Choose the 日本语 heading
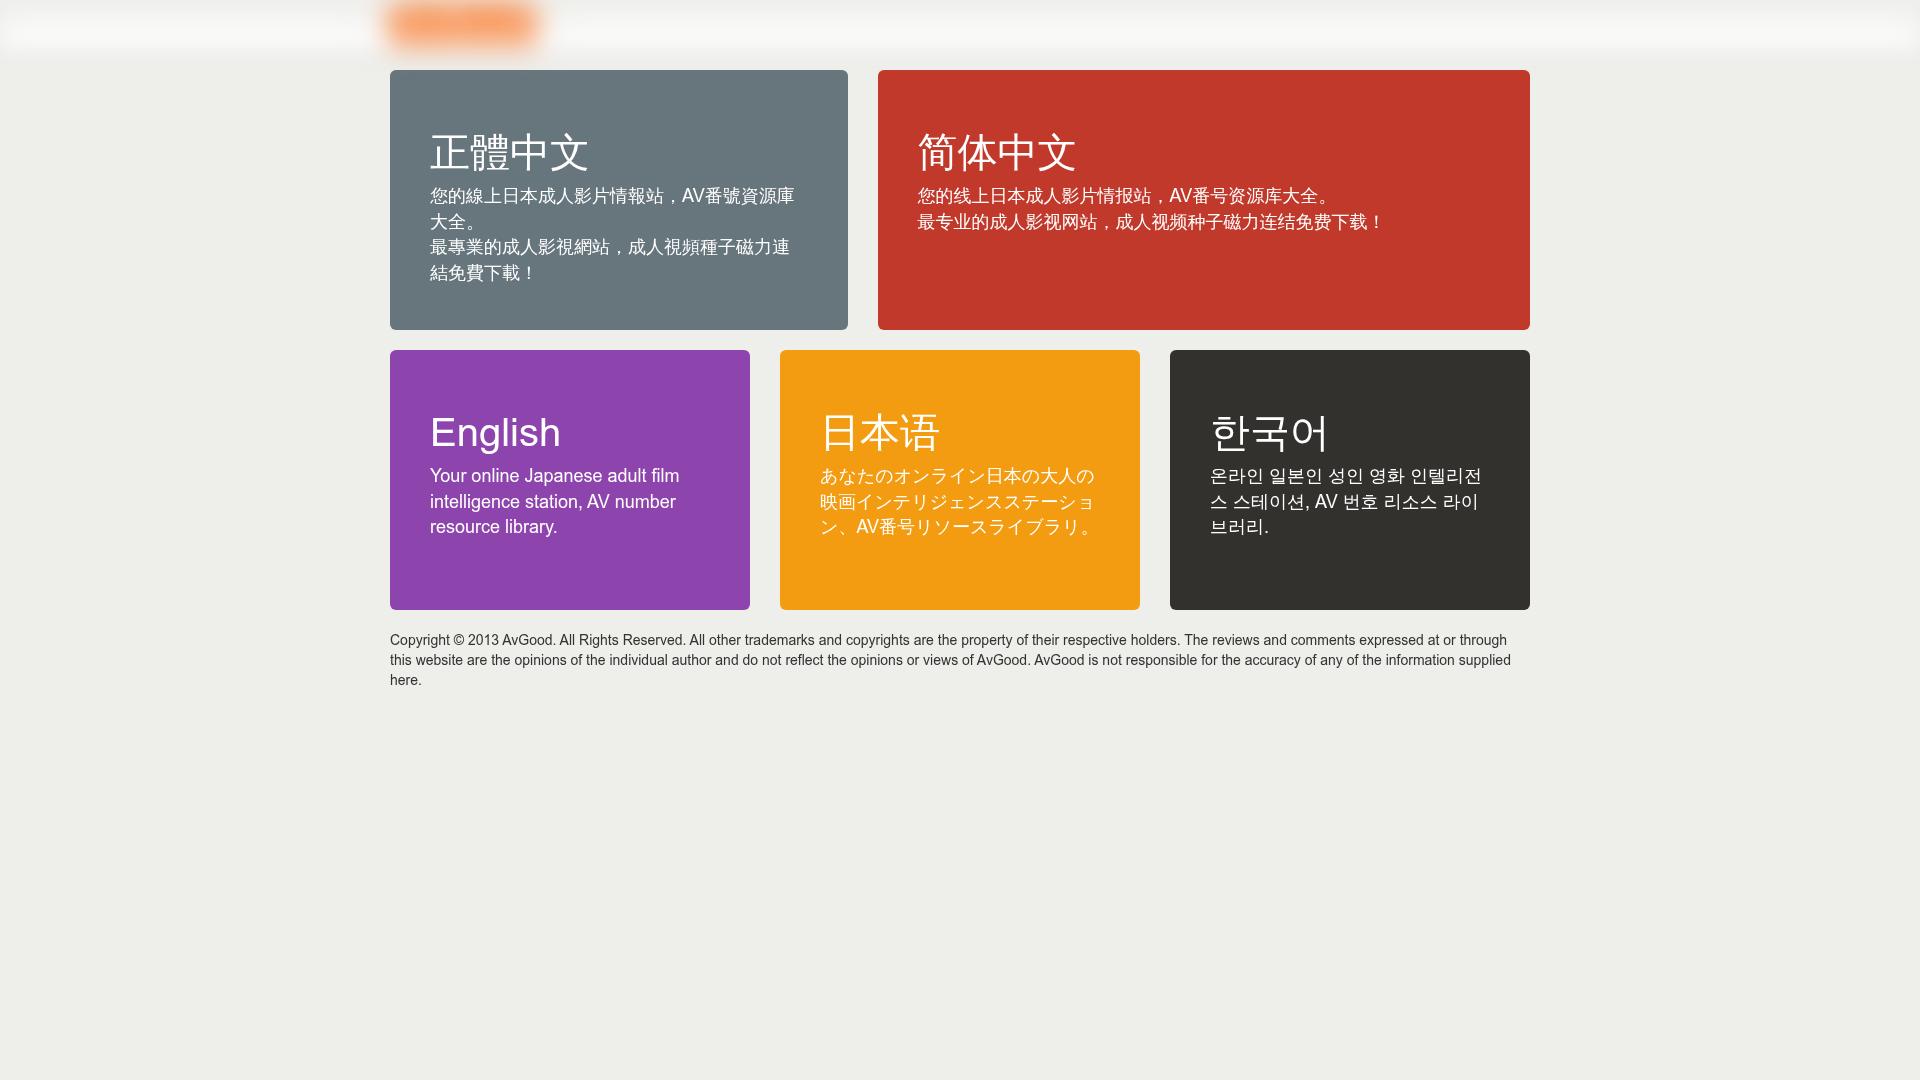This screenshot has height=1080, width=1920. coord(879,432)
